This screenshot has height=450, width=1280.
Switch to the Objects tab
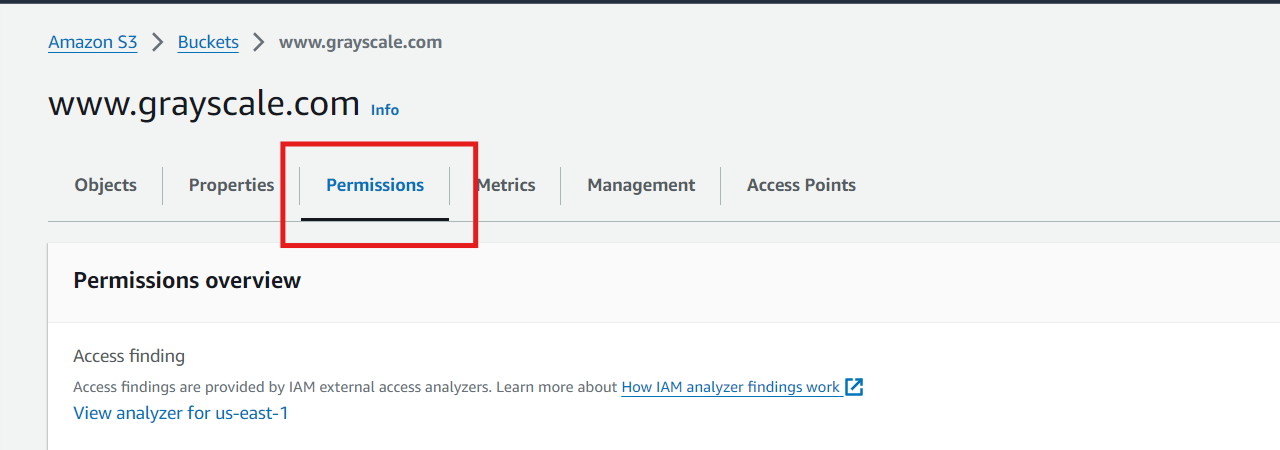tap(105, 185)
